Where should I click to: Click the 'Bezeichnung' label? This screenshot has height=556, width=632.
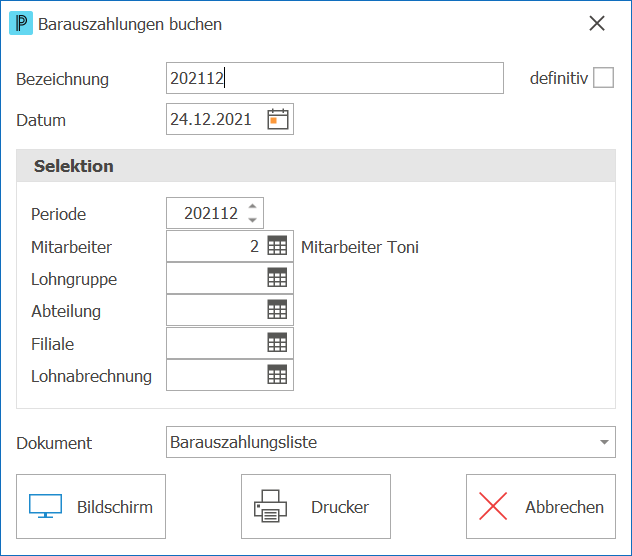(x=62, y=79)
